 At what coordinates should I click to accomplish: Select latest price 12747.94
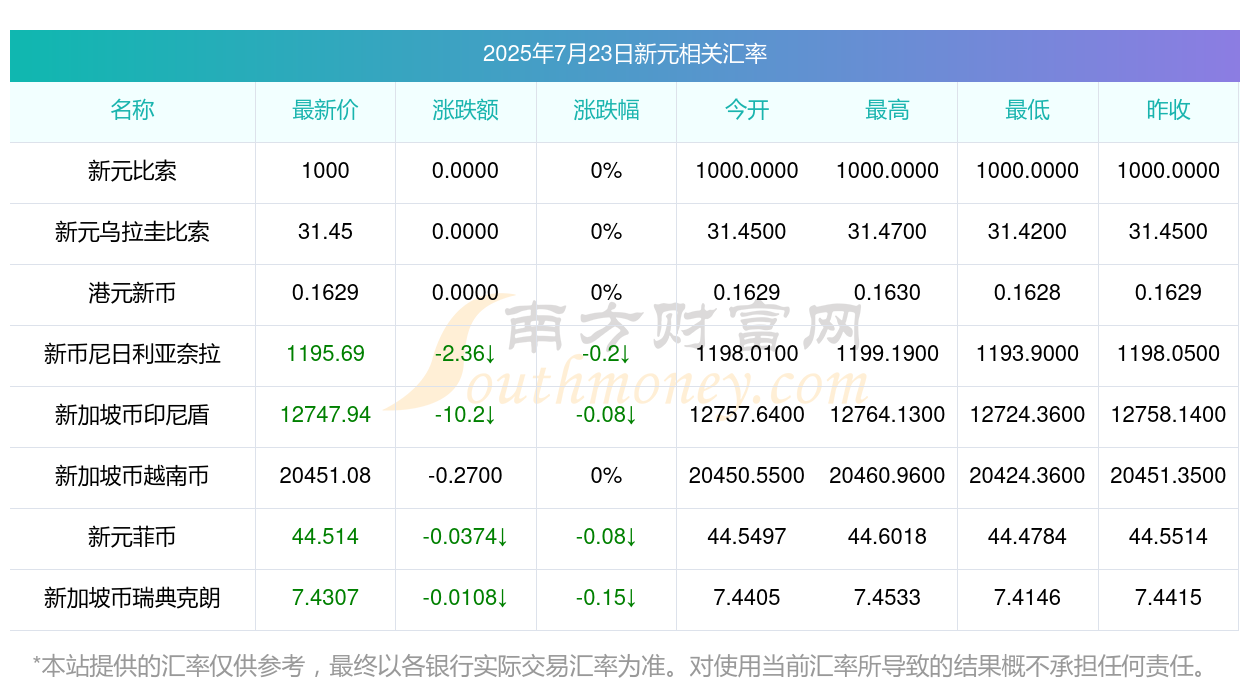click(325, 415)
